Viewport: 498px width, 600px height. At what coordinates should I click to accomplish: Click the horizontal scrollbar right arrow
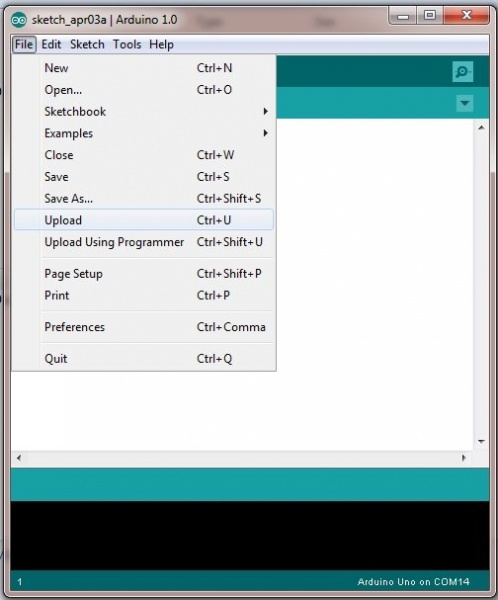pos(464,458)
